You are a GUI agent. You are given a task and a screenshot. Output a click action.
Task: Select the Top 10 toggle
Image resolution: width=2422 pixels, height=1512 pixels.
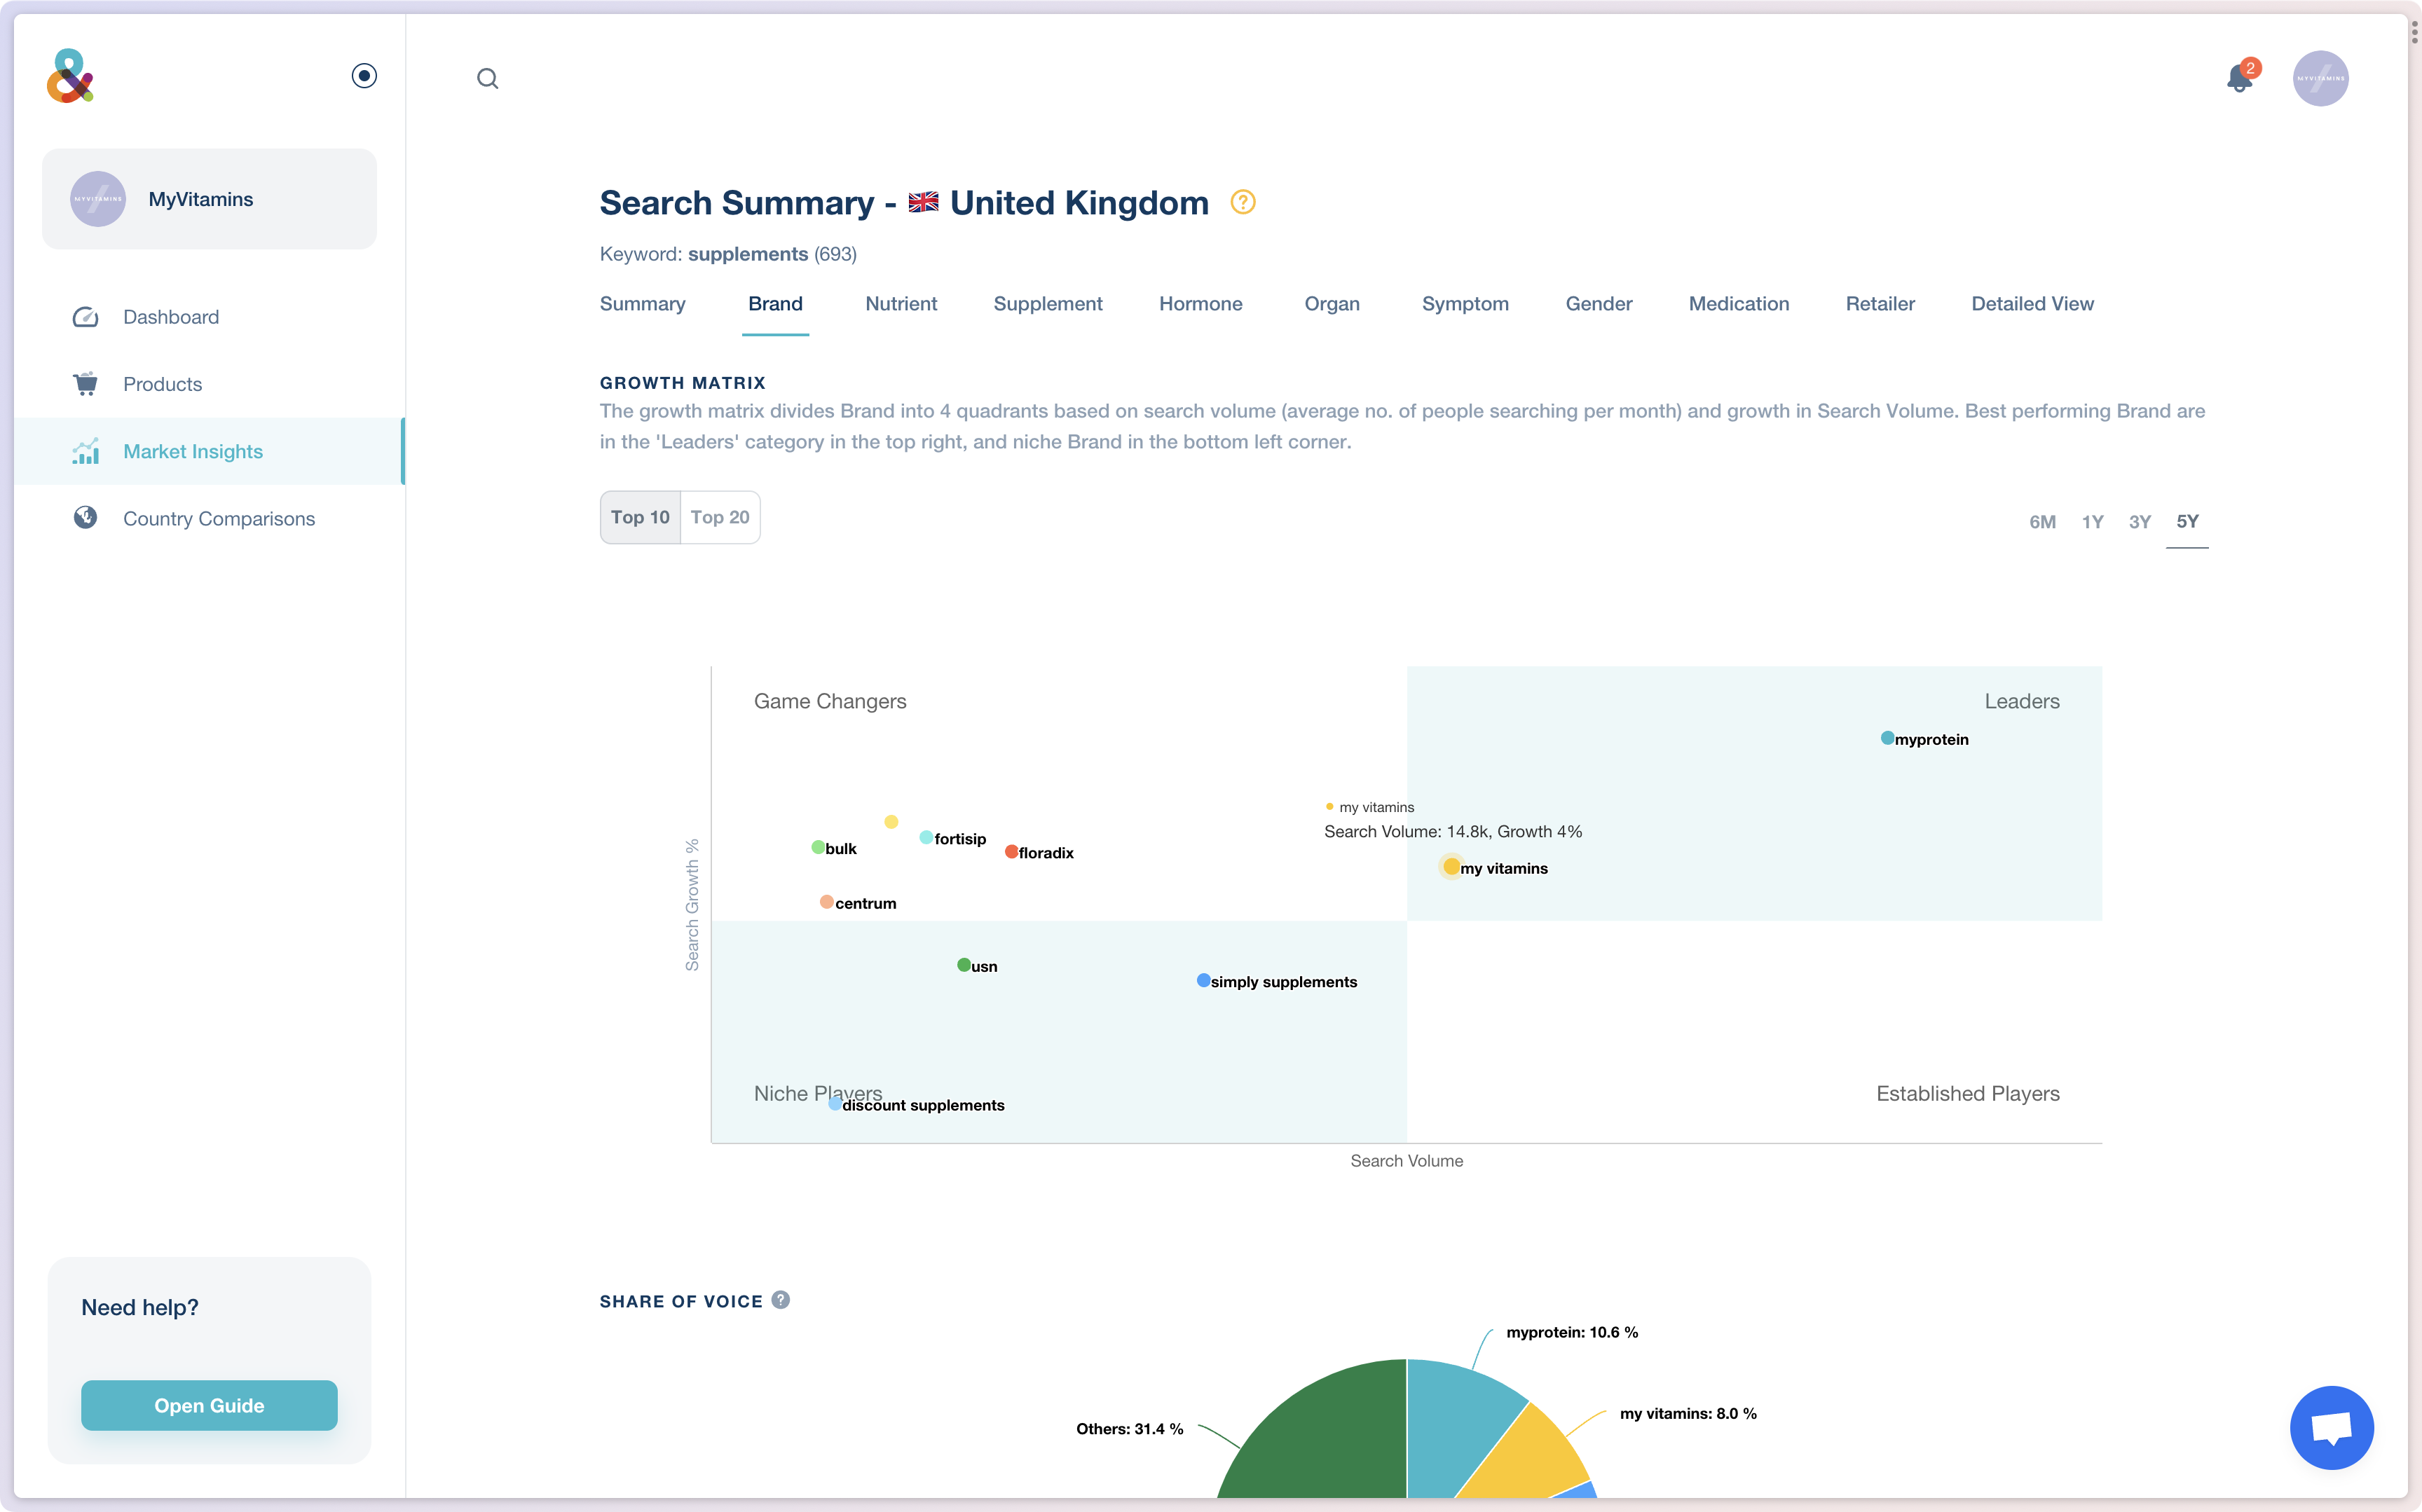click(640, 517)
